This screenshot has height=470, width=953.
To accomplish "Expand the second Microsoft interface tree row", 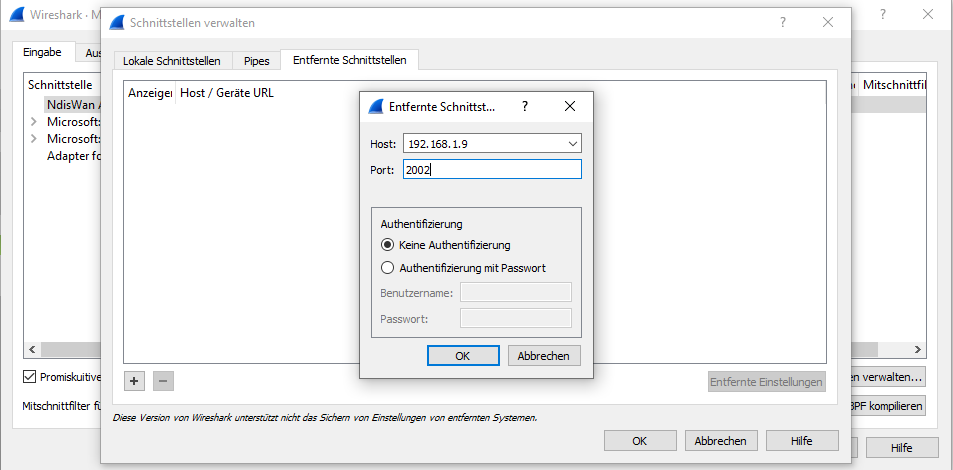I will coord(34,139).
